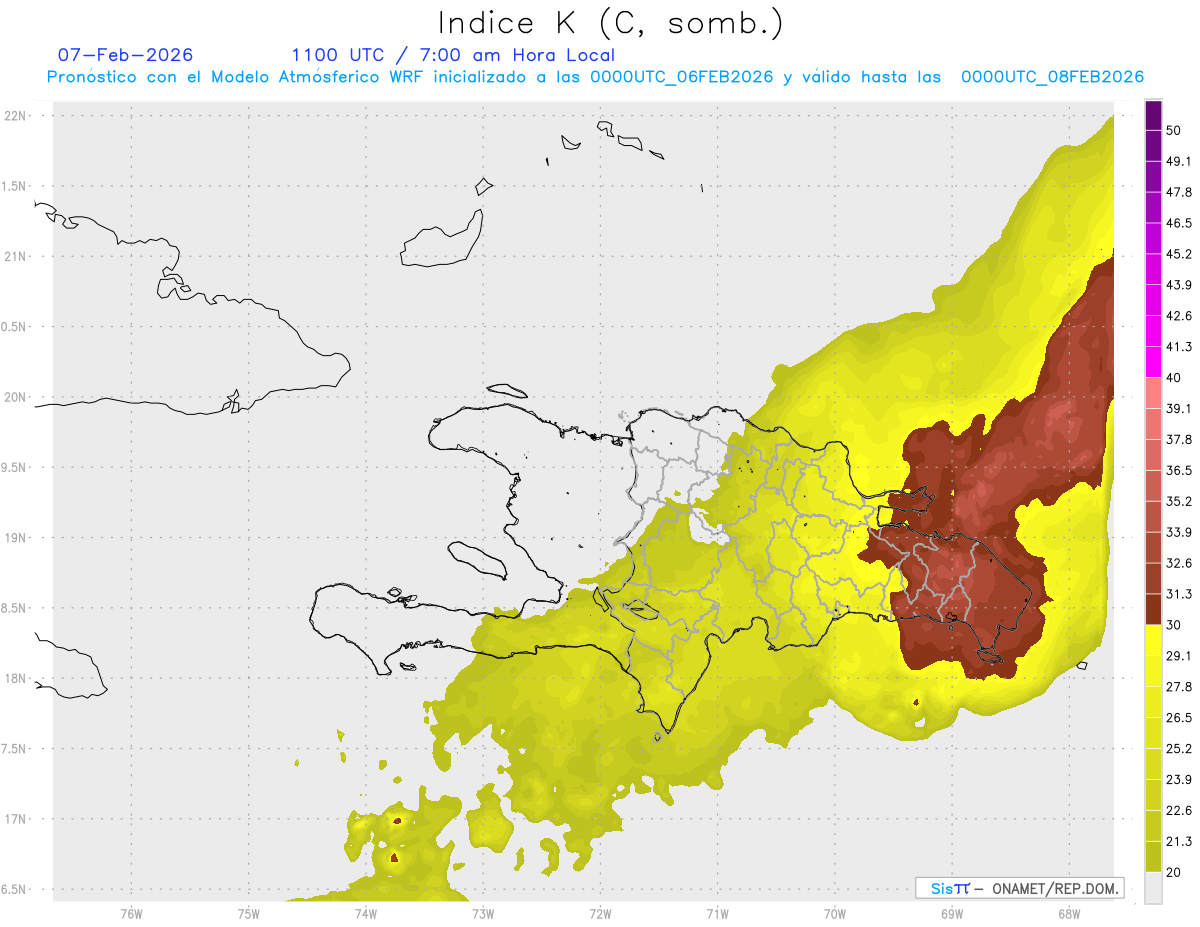1200x927 pixels.
Task: Pick the dark brown swatch between 30 and 31.3
Action: [x=1153, y=609]
